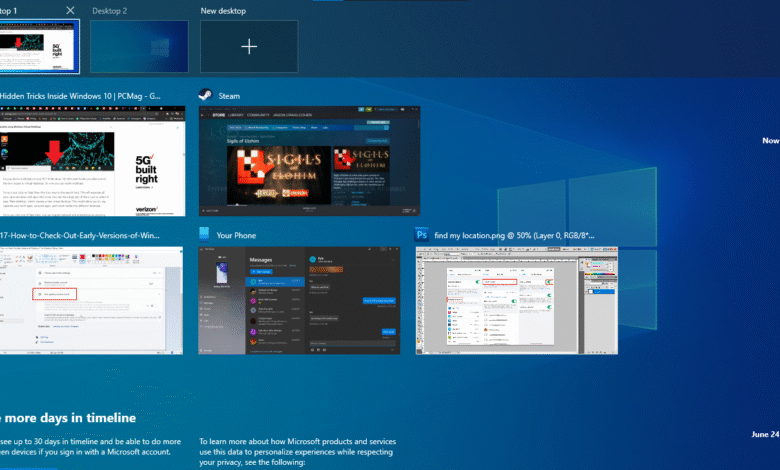The width and height of the screenshot is (780, 470).
Task: Click the Your Phone app icon
Action: pos(205,235)
